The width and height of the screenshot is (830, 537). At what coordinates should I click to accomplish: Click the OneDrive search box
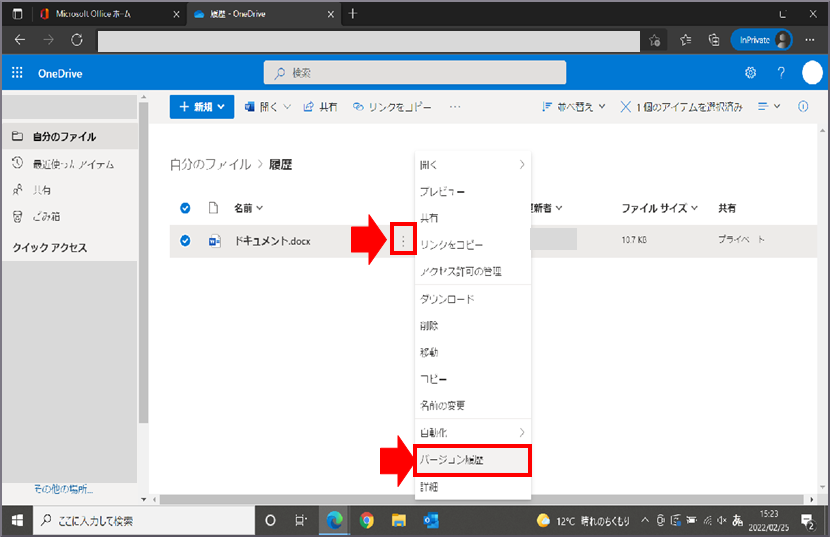[415, 73]
